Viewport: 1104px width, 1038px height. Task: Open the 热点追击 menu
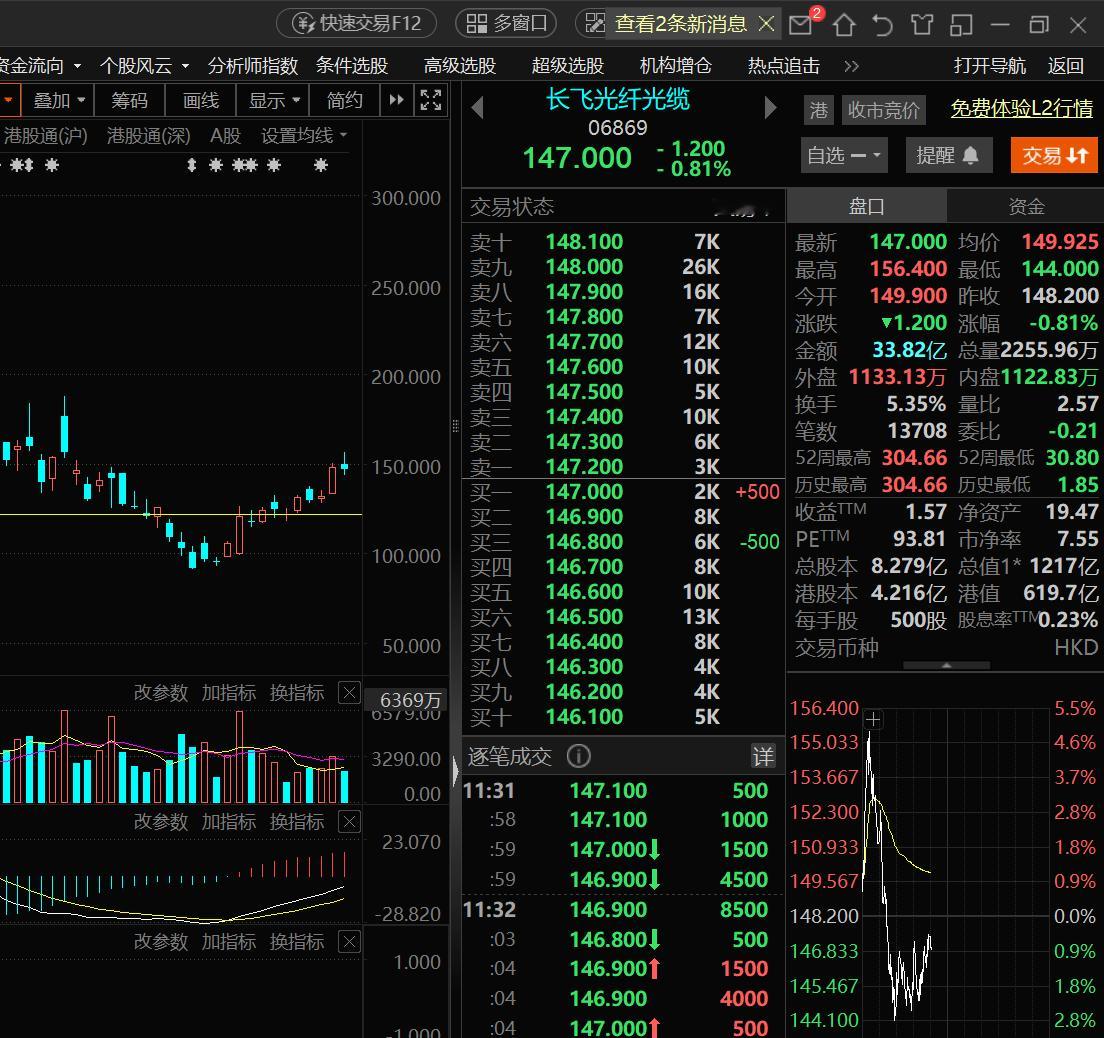(x=784, y=66)
